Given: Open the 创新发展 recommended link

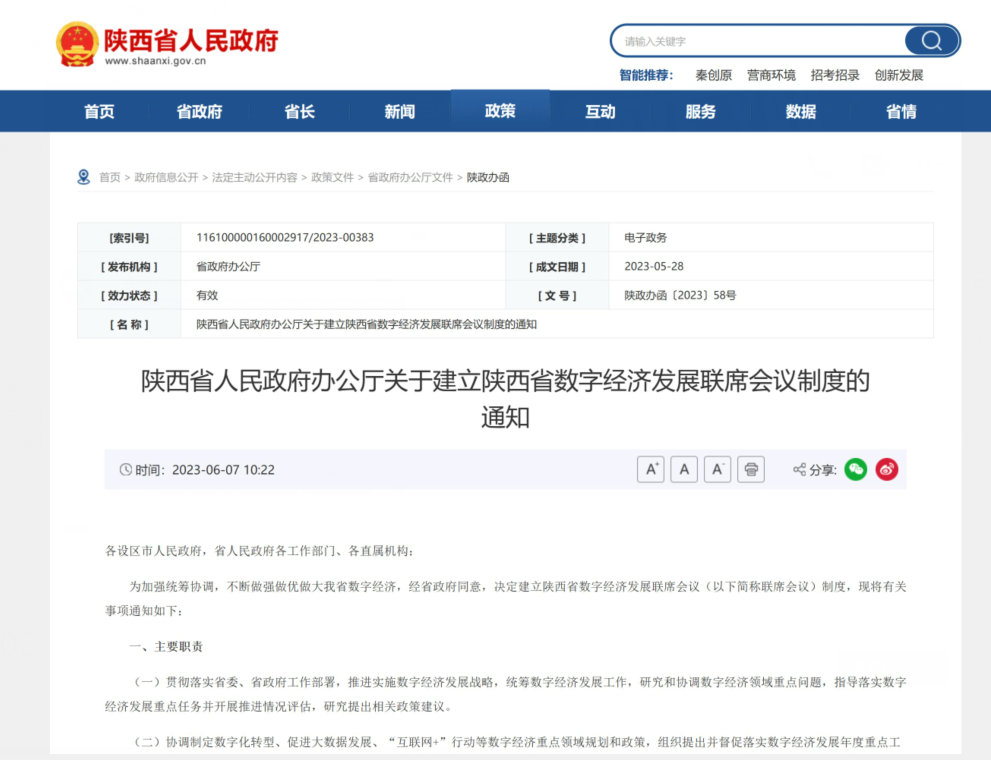Looking at the screenshot, I should point(899,75).
